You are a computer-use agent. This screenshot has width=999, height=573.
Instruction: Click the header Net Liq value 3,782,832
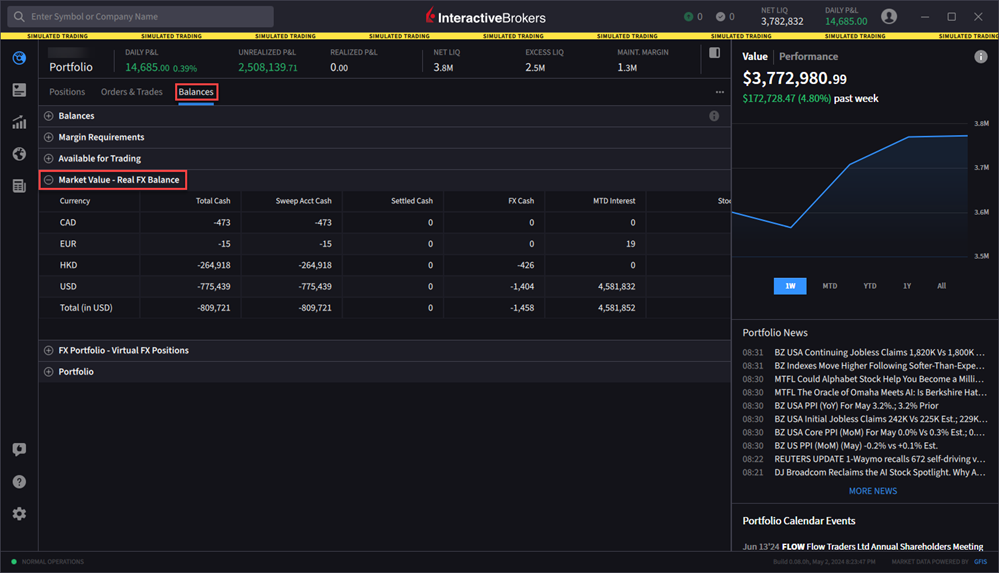pyautogui.click(x=782, y=21)
